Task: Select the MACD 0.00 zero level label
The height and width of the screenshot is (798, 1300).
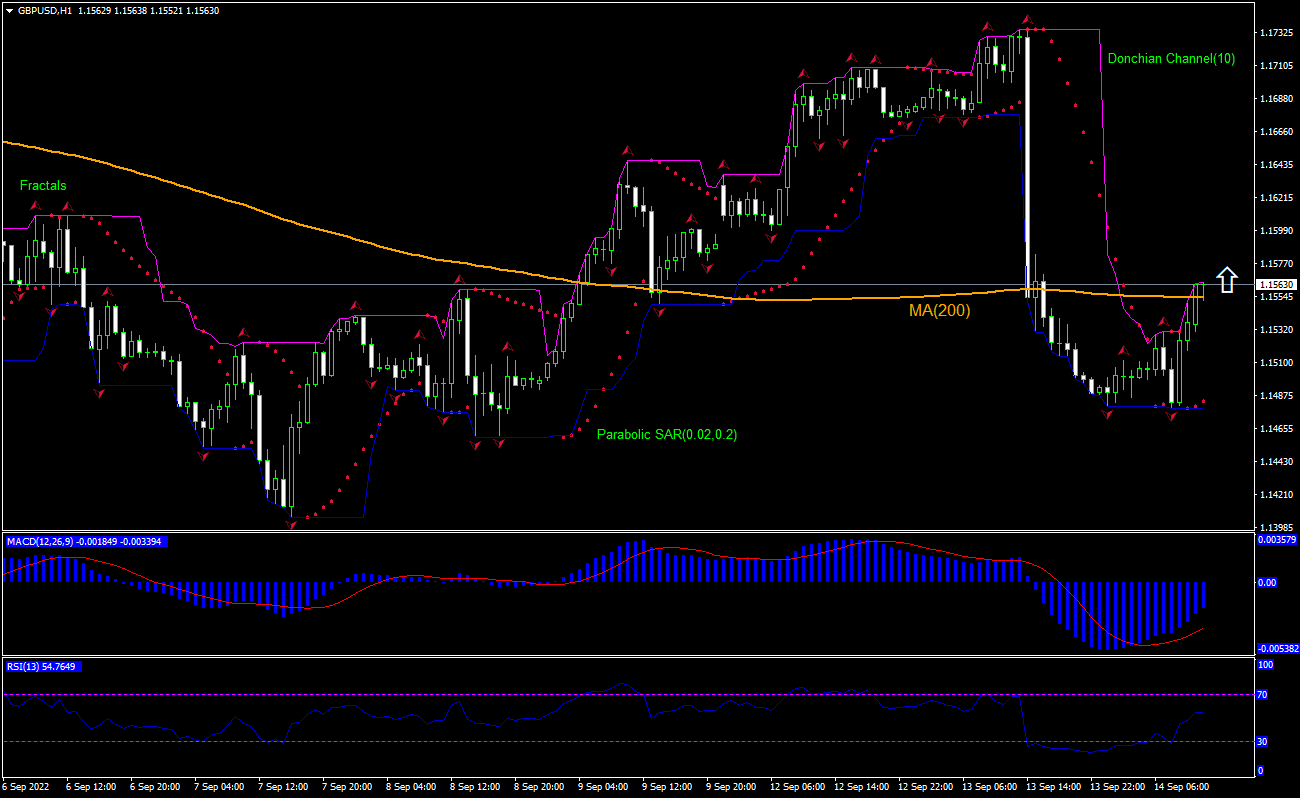Action: point(1267,582)
